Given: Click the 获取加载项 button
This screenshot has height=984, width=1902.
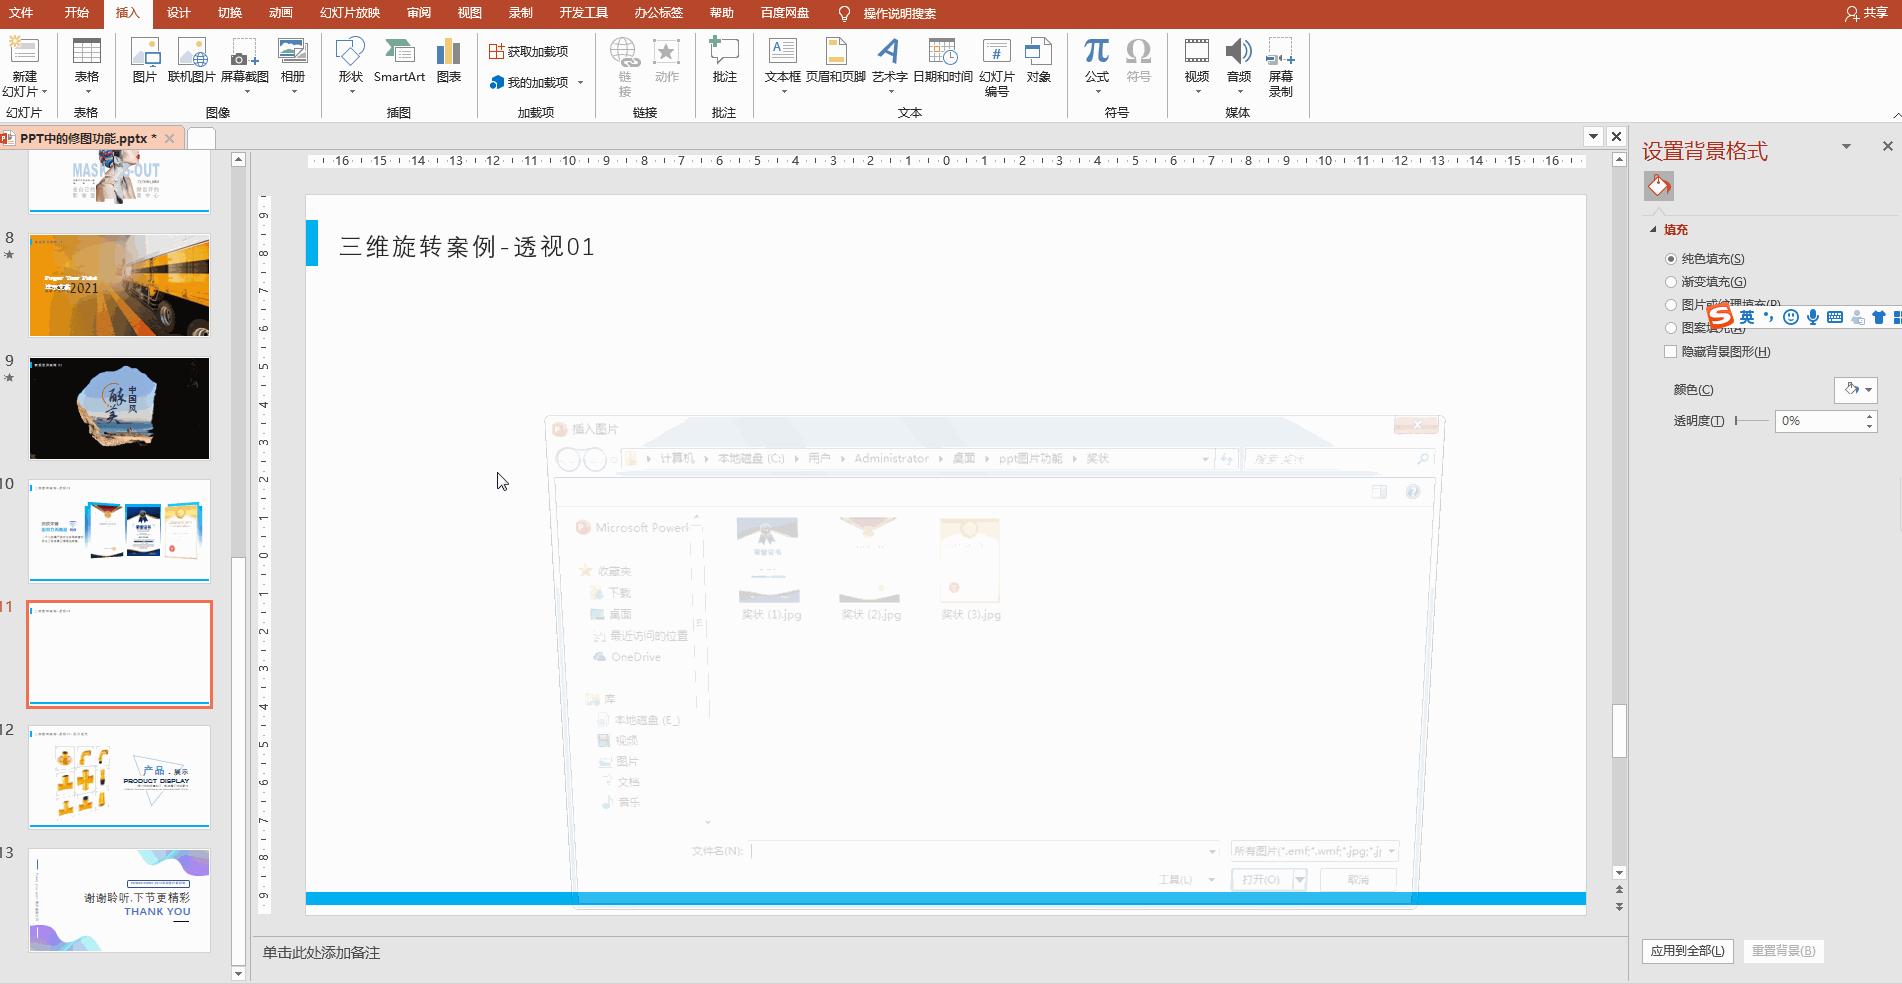Looking at the screenshot, I should [x=528, y=52].
